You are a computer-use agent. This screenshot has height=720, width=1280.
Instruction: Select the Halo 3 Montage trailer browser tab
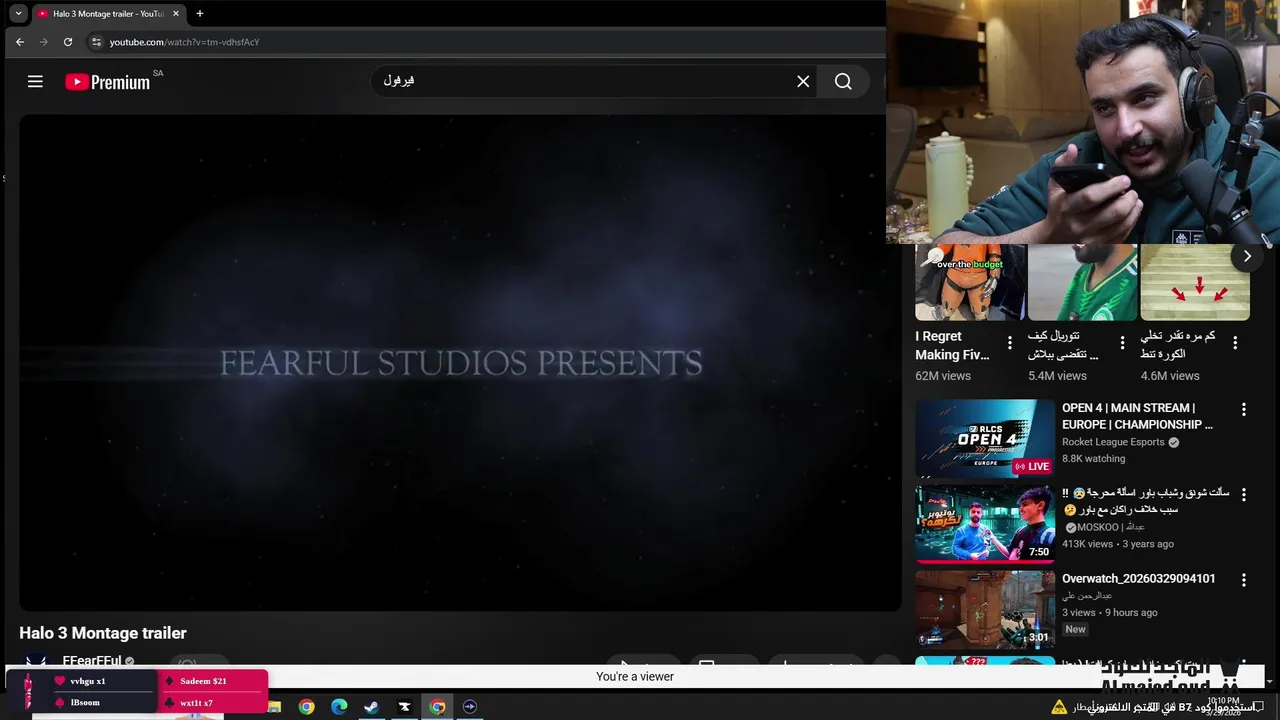click(108, 14)
